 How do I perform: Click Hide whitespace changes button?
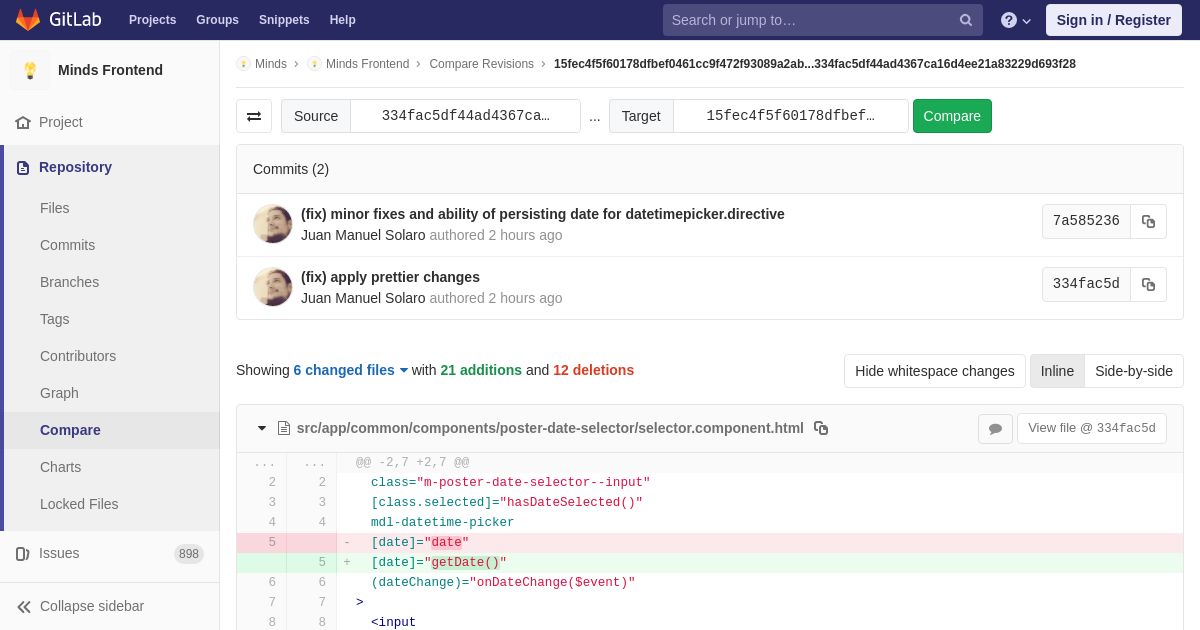click(935, 371)
